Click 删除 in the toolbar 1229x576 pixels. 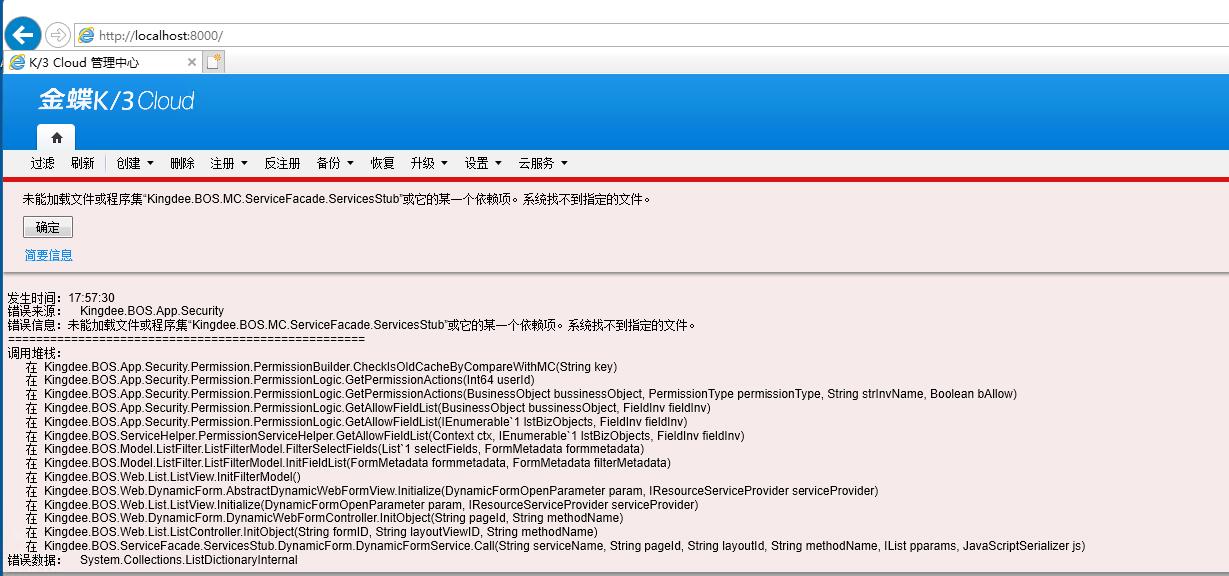point(182,163)
